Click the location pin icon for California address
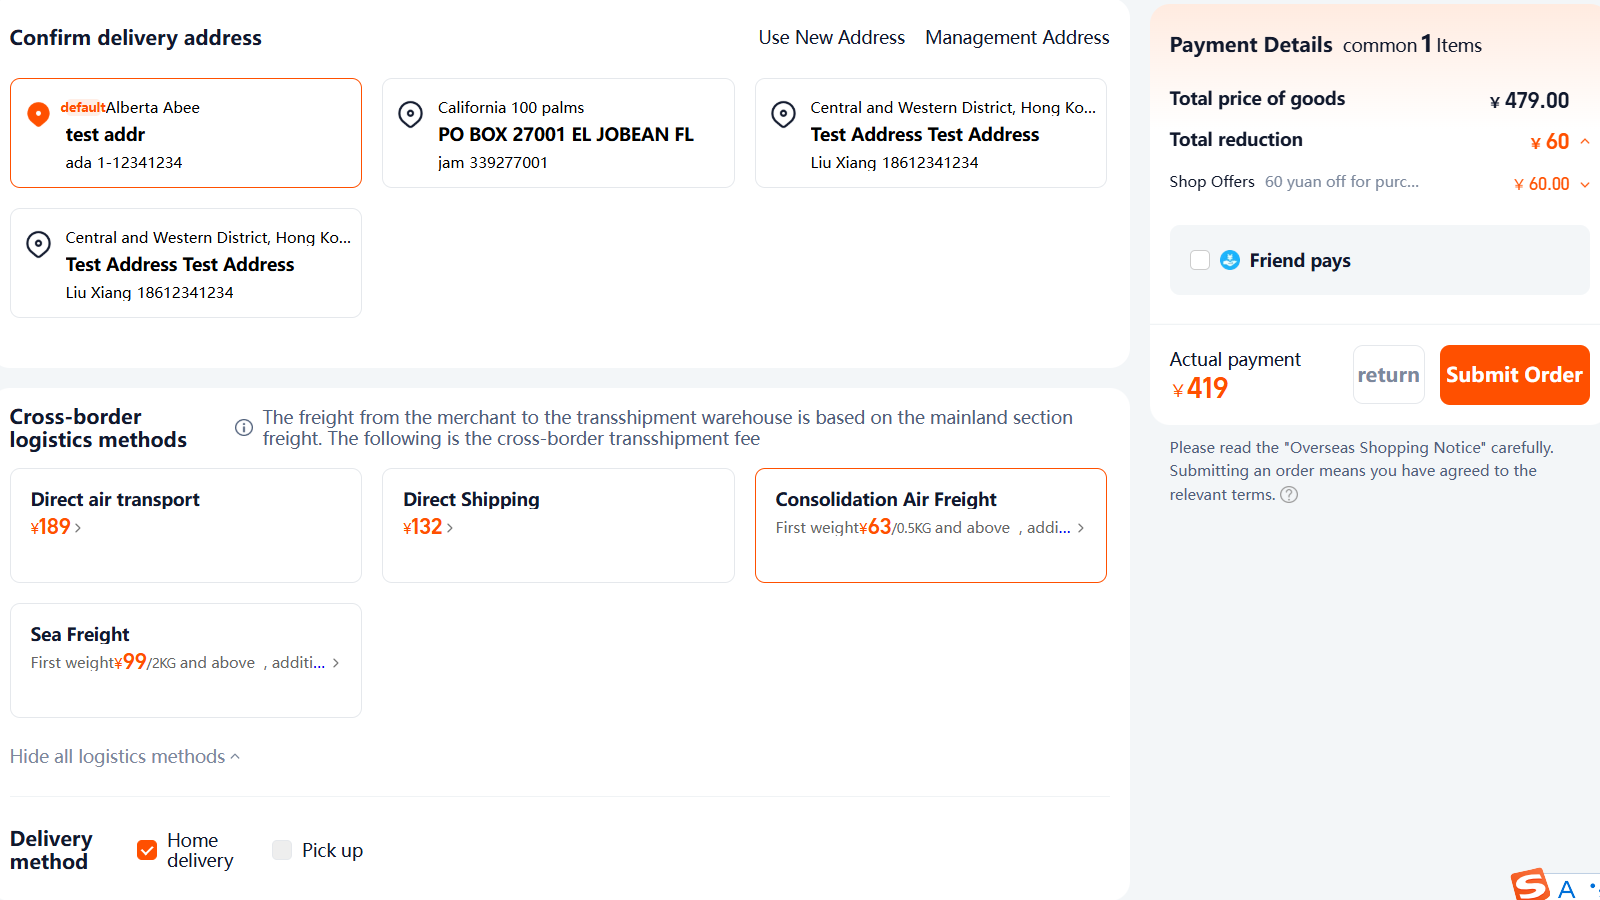This screenshot has width=1600, height=900. tap(410, 114)
